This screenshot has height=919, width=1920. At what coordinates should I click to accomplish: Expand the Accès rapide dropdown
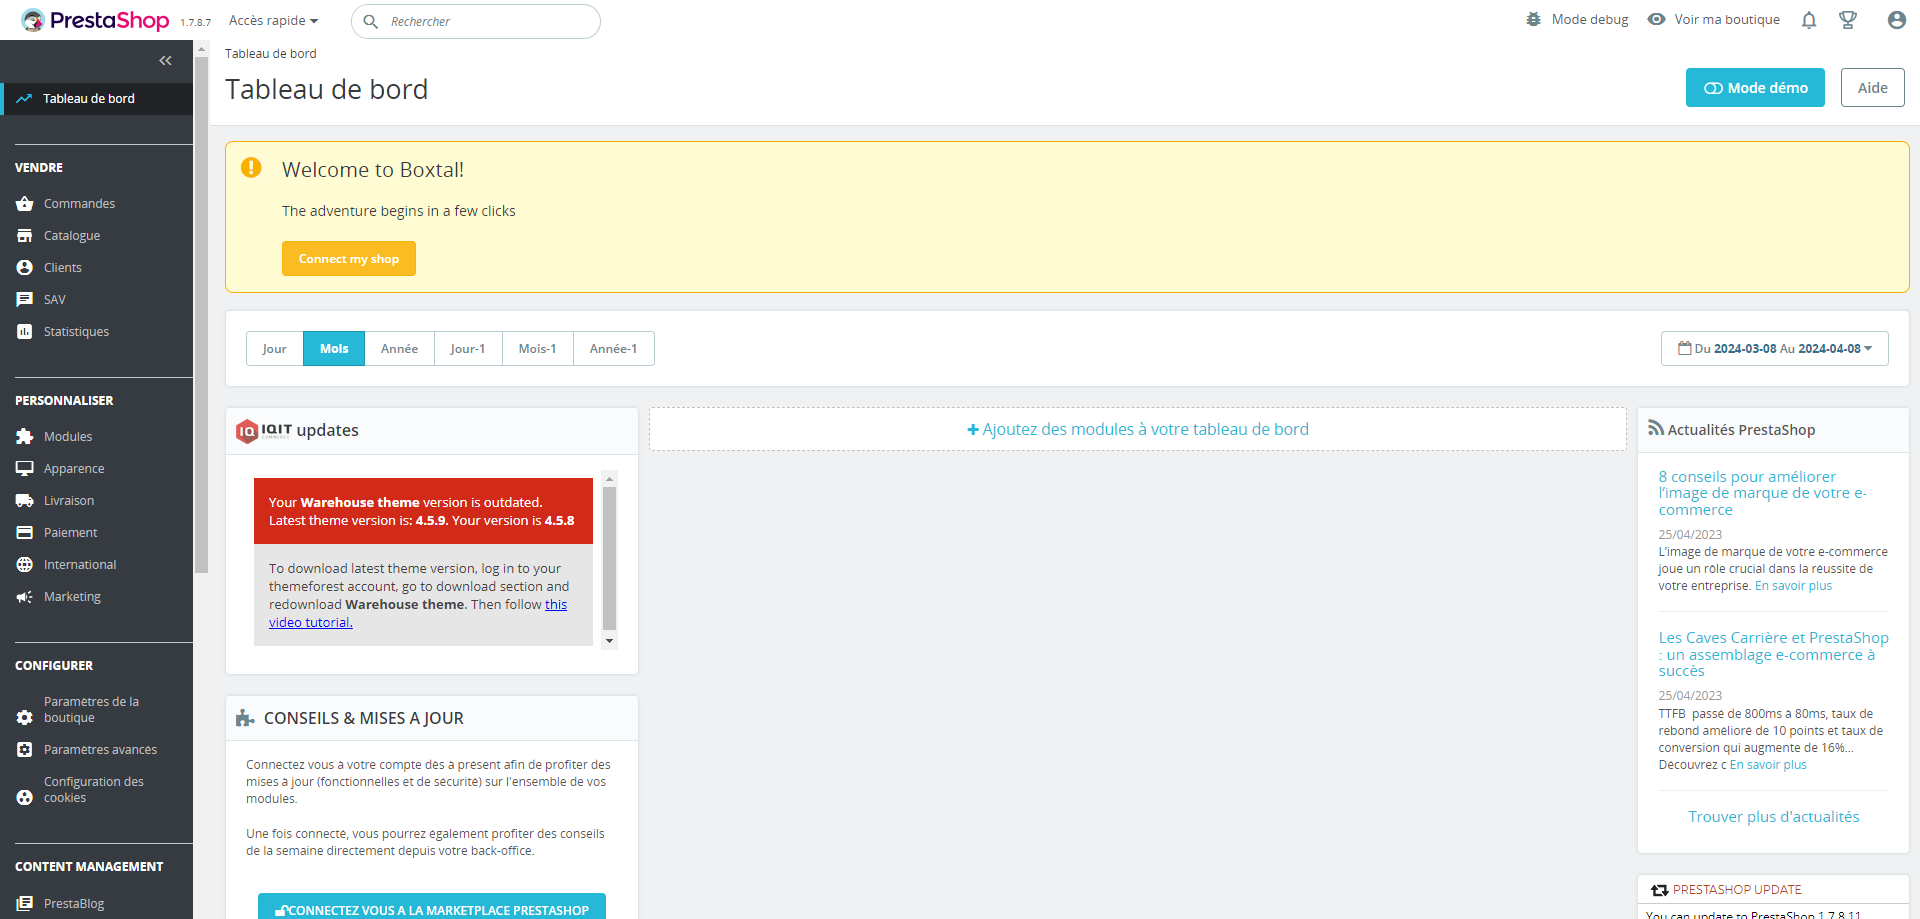[x=273, y=21]
